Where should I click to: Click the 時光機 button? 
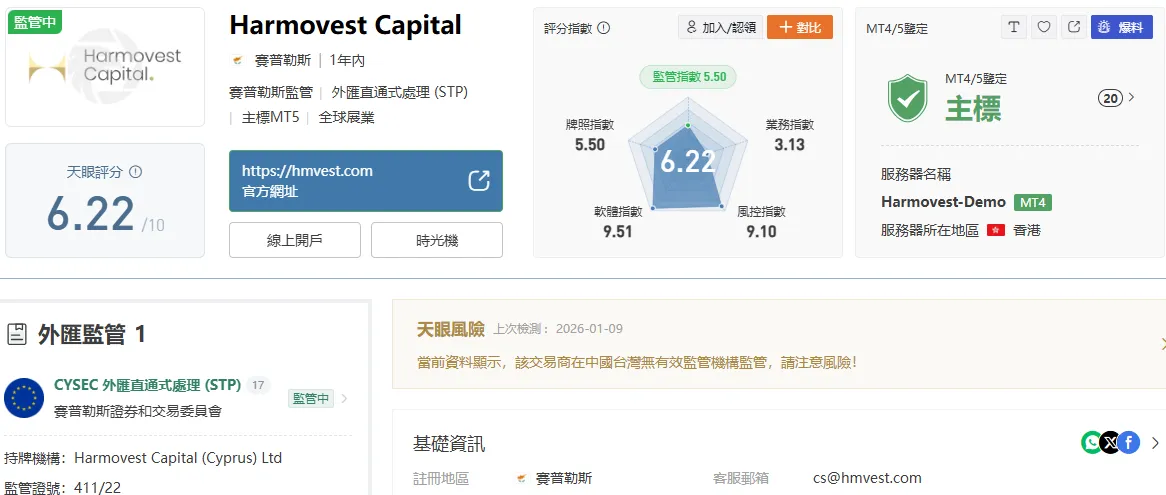pyautogui.click(x=437, y=240)
